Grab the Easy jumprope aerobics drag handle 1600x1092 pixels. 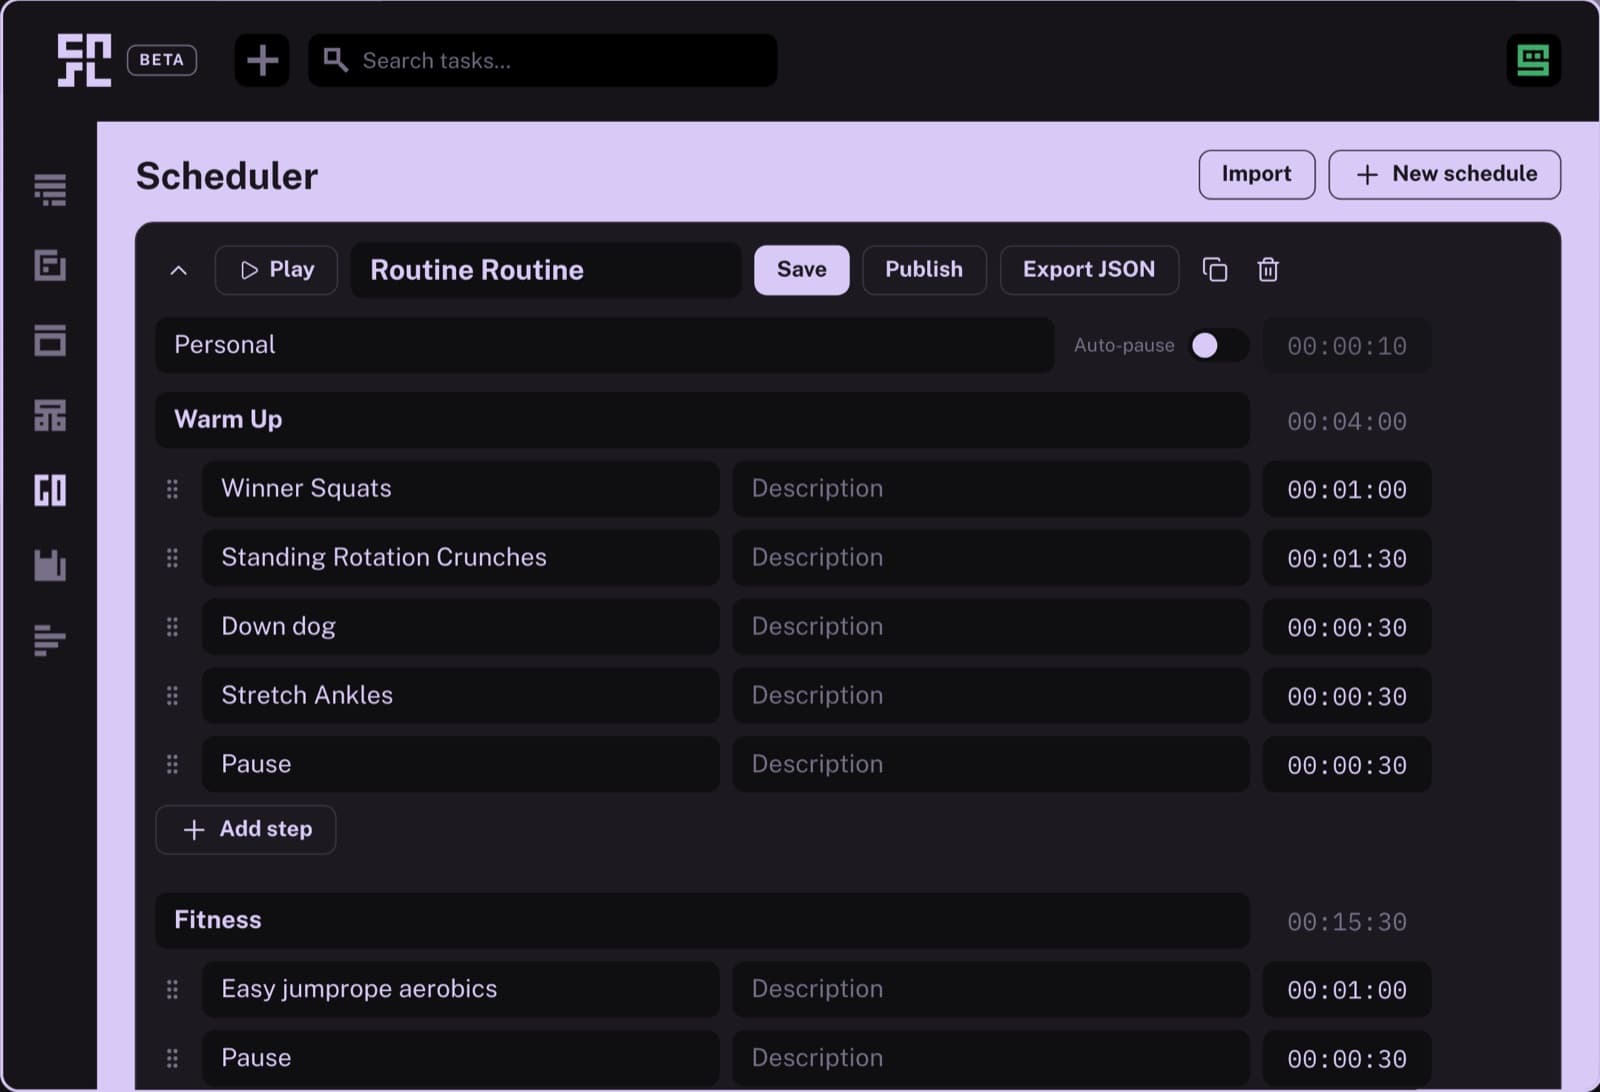(172, 990)
